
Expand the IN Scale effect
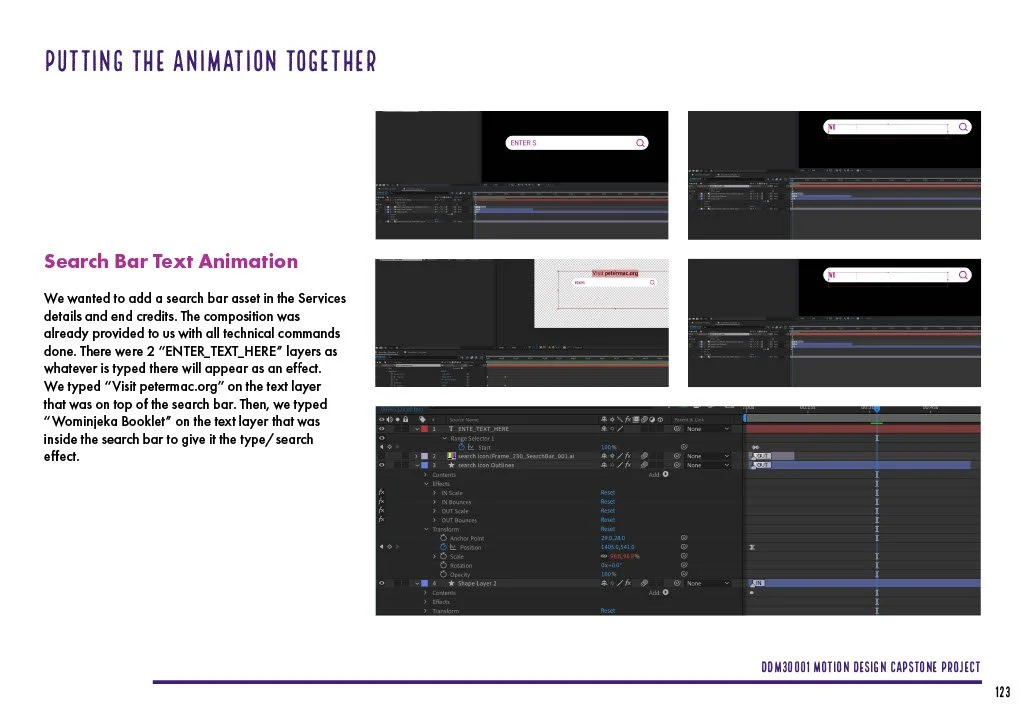(435, 493)
